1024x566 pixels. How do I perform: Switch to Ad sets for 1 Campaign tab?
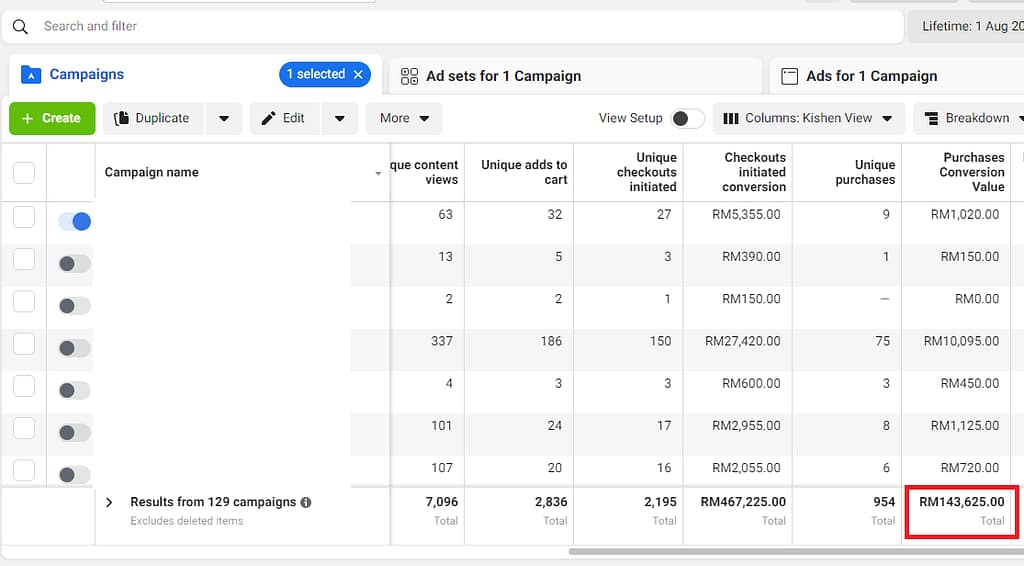tap(503, 76)
